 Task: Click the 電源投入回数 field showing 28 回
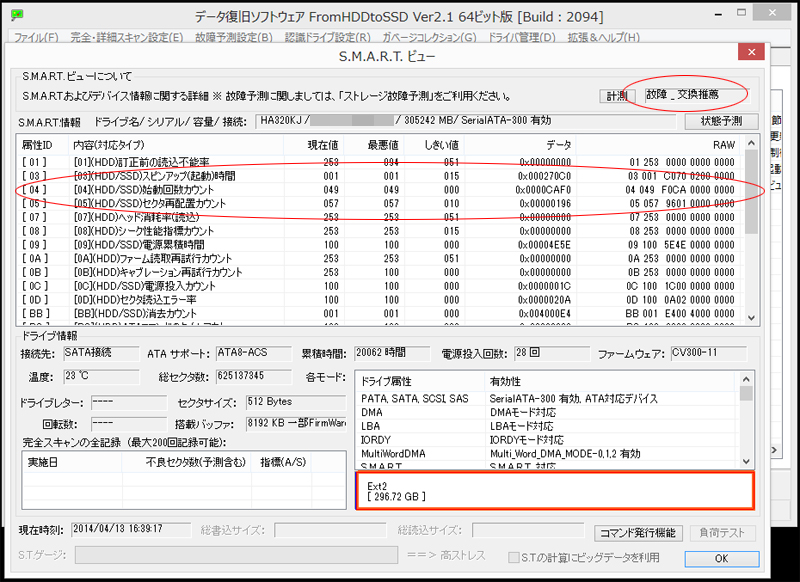pos(552,353)
